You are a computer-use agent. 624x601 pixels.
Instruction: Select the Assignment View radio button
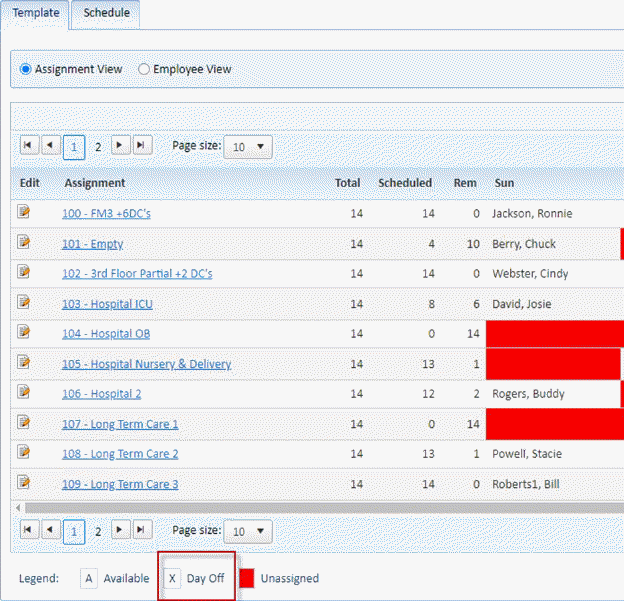click(27, 70)
